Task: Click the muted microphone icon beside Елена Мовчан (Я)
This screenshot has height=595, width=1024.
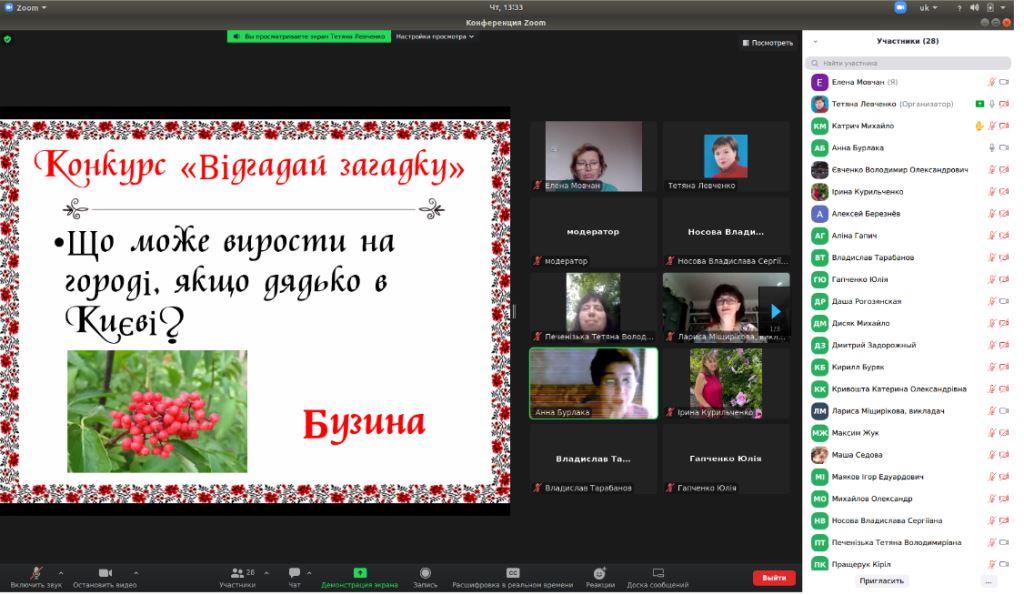Action: click(991, 82)
